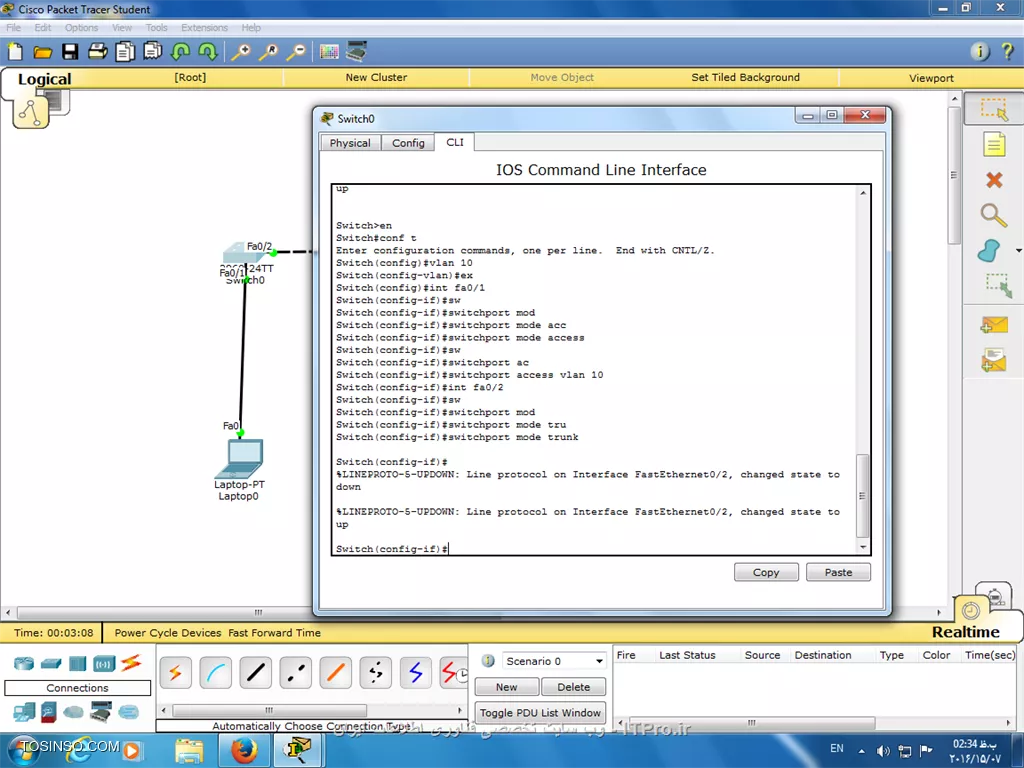
Task: Open the Options menu
Action: tap(81, 27)
